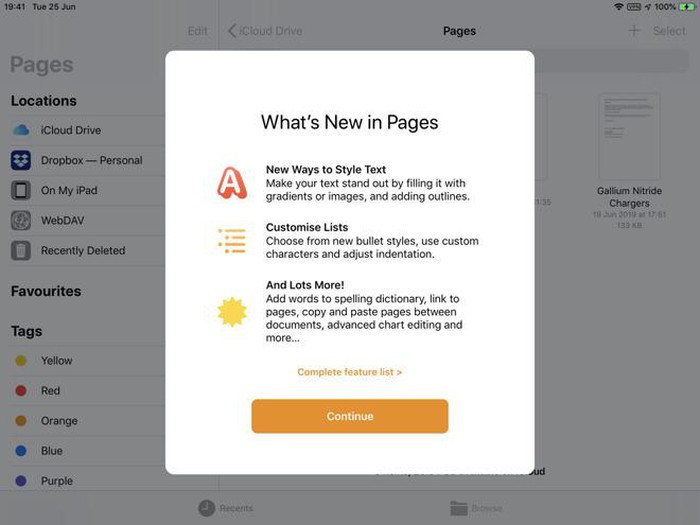Tap the Recents clock icon
The width and height of the screenshot is (700, 525).
tap(207, 508)
